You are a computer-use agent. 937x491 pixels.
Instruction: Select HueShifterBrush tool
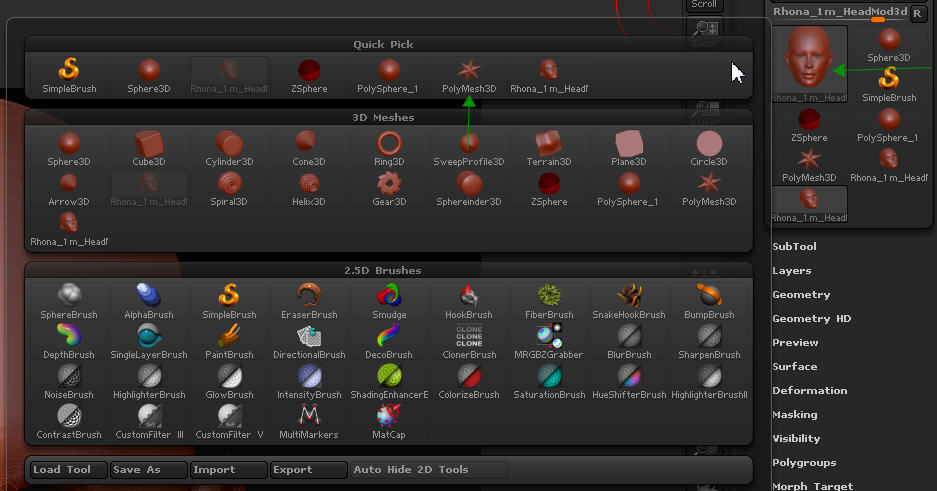pyautogui.click(x=629, y=382)
